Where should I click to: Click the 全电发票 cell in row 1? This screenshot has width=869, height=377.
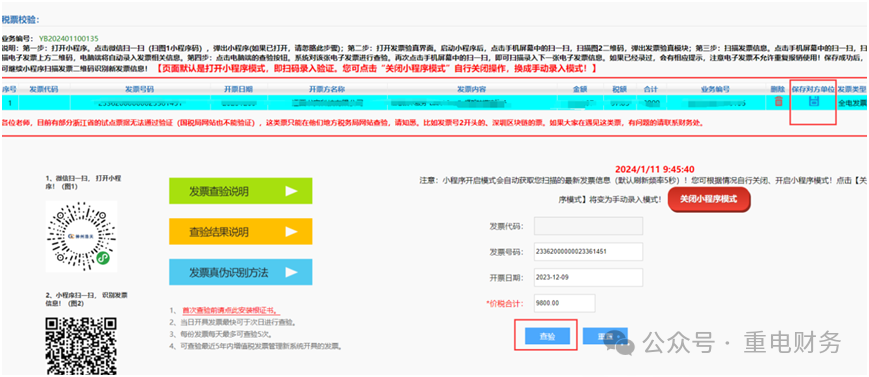click(x=853, y=102)
